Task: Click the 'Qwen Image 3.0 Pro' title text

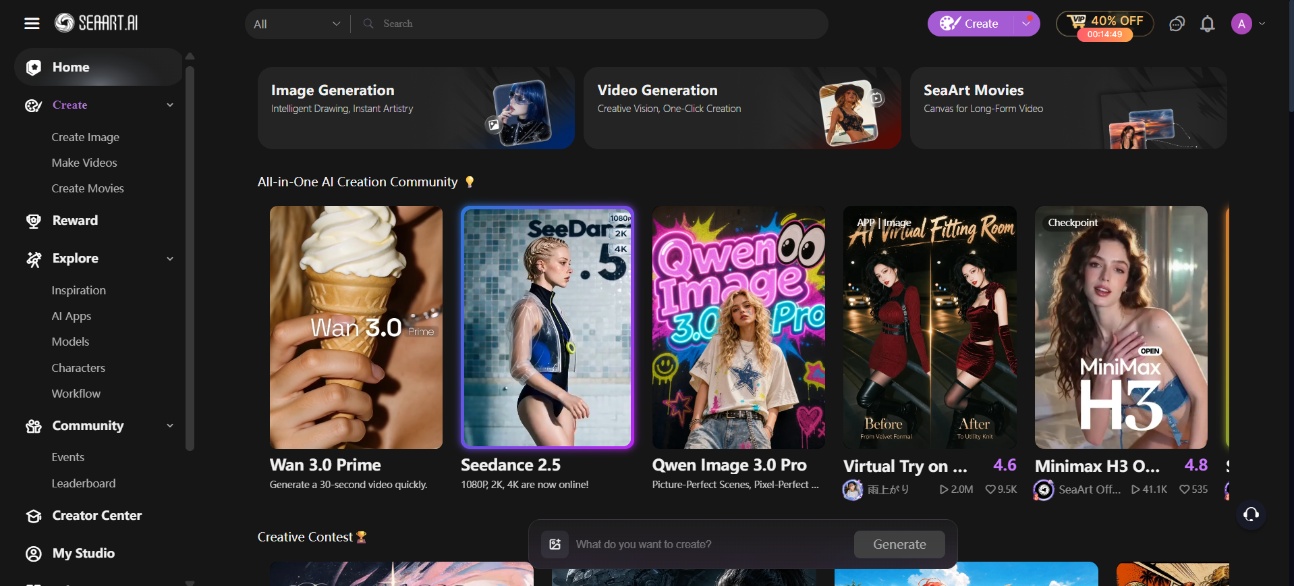Action: (x=729, y=465)
